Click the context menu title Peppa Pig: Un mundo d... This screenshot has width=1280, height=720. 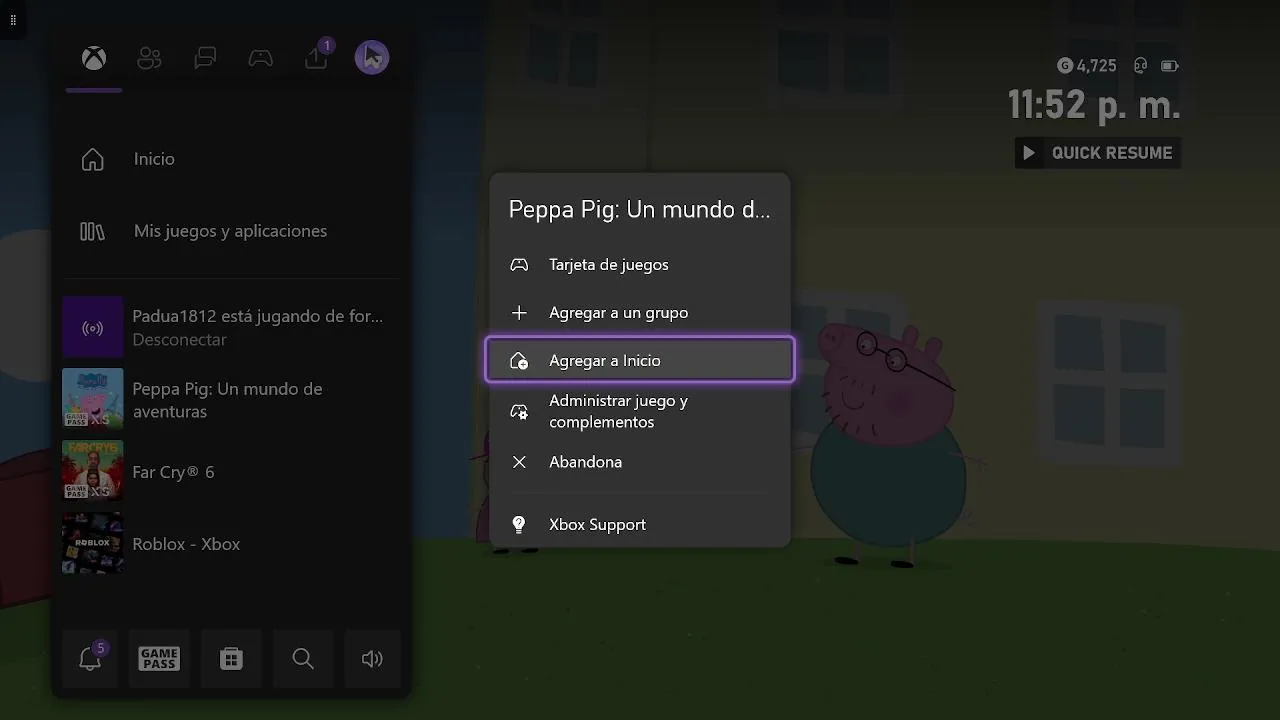[x=640, y=209]
